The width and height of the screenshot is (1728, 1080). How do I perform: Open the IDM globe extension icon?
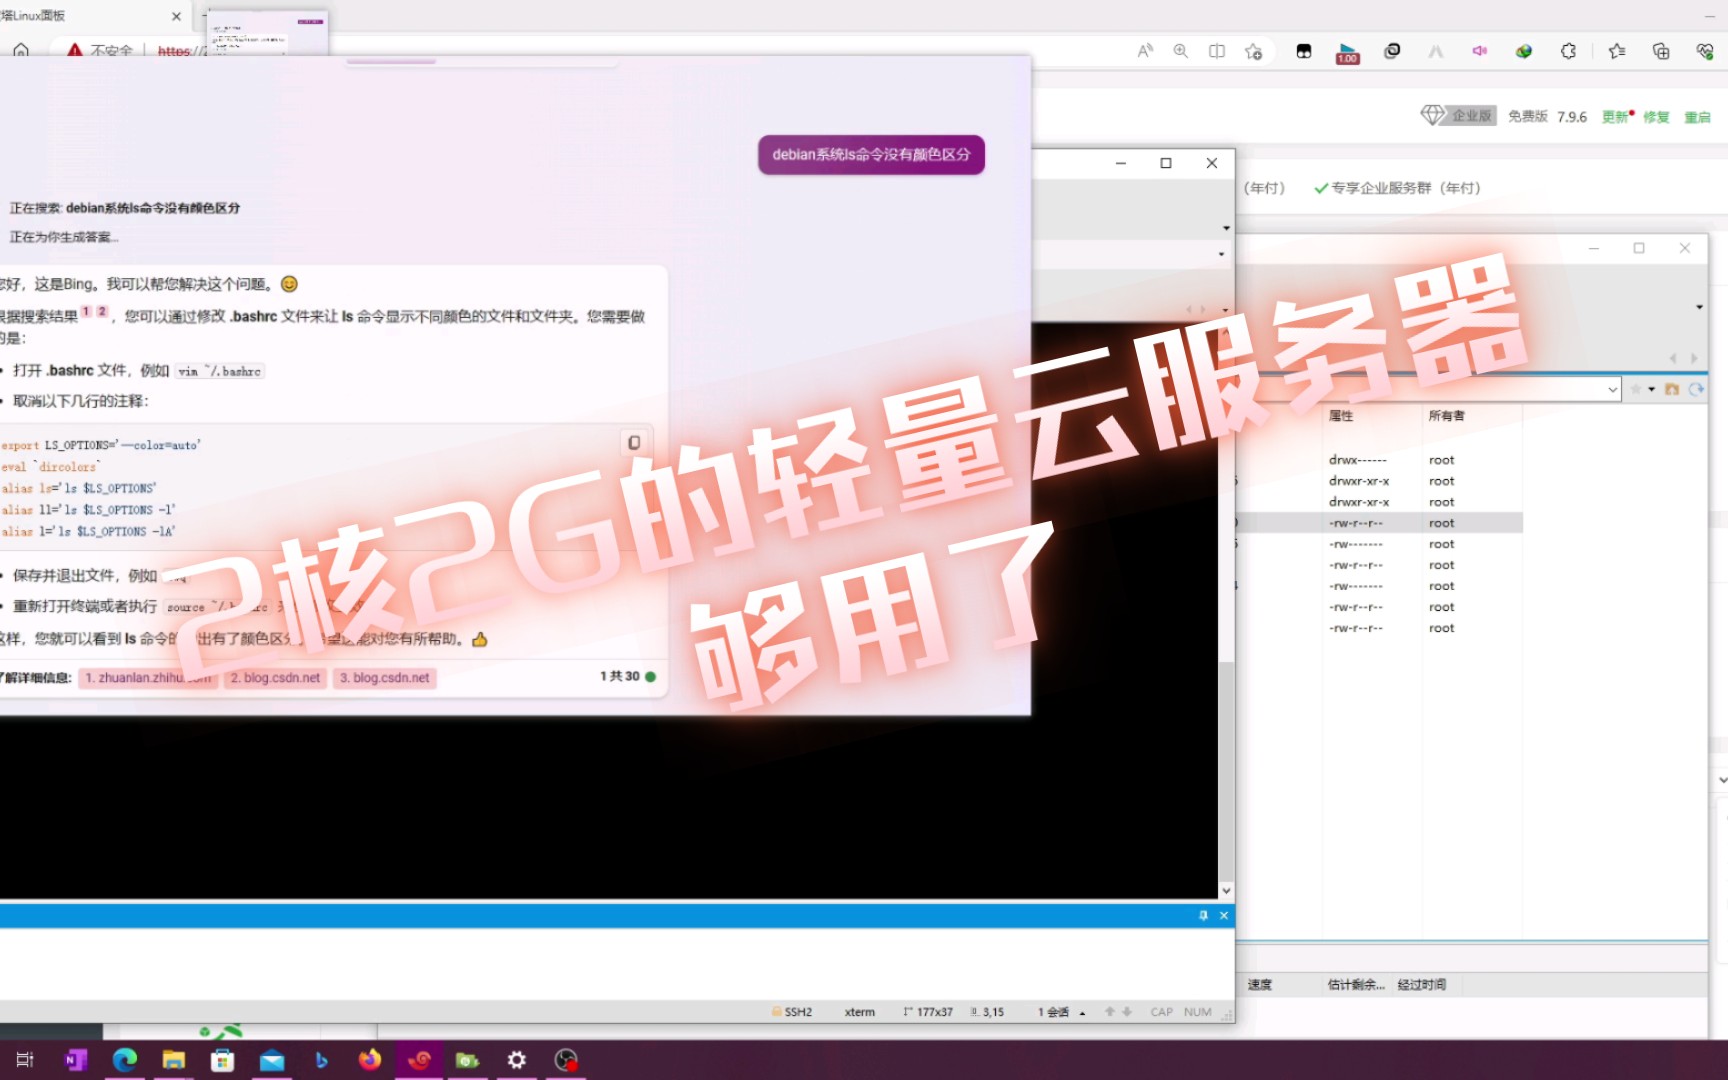pos(1524,51)
